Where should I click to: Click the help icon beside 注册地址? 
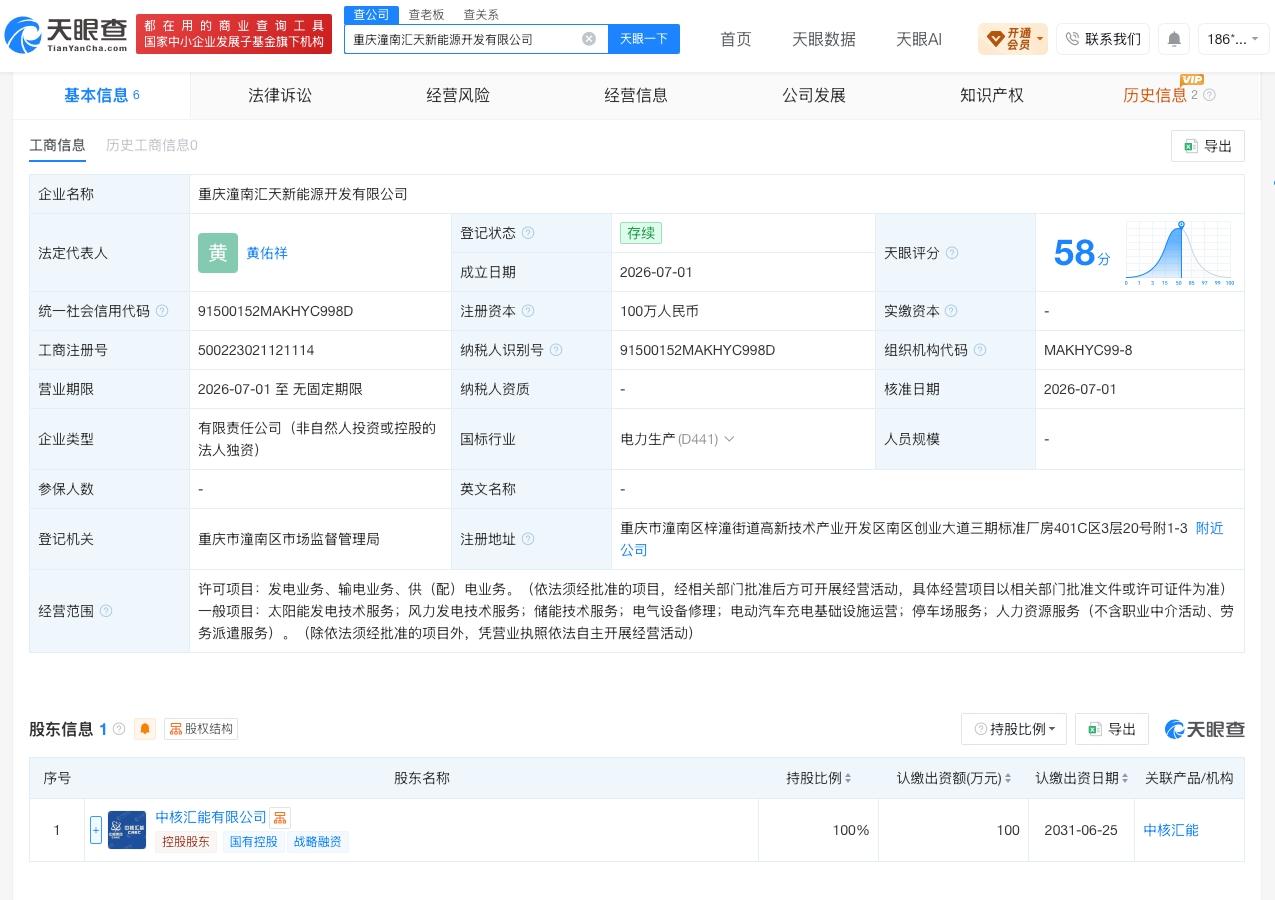point(528,539)
